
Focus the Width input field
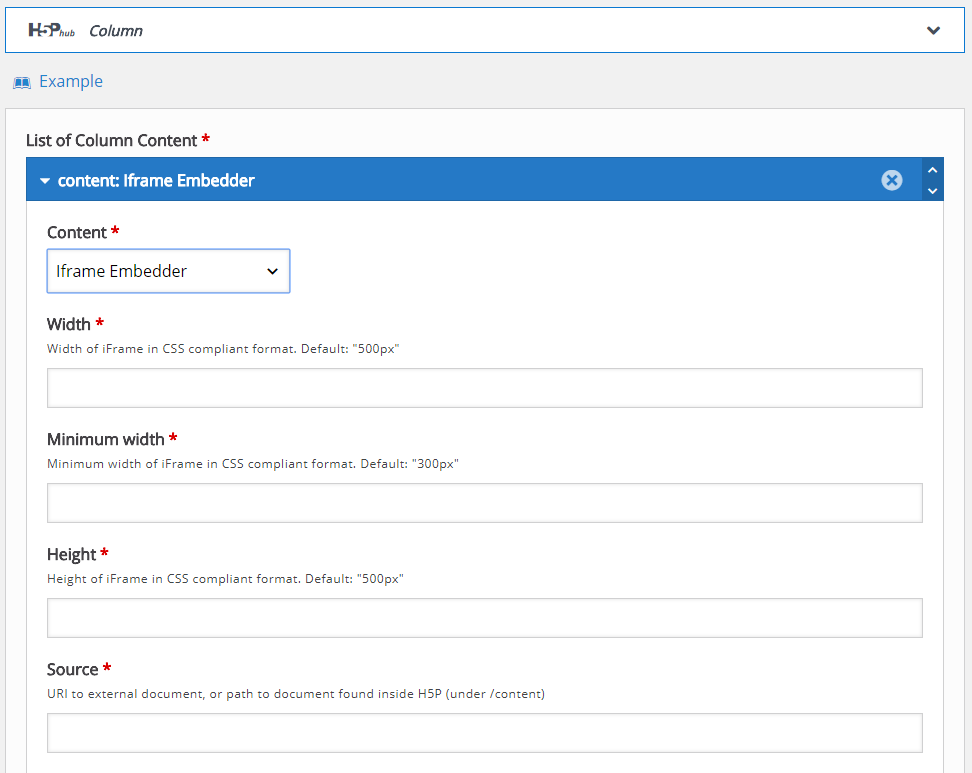(x=484, y=387)
